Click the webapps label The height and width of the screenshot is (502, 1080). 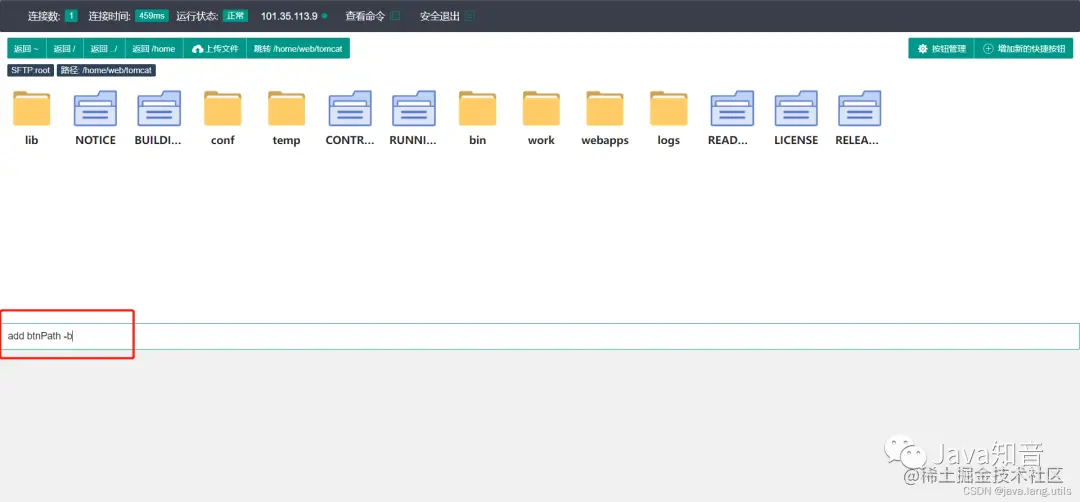[x=605, y=140]
